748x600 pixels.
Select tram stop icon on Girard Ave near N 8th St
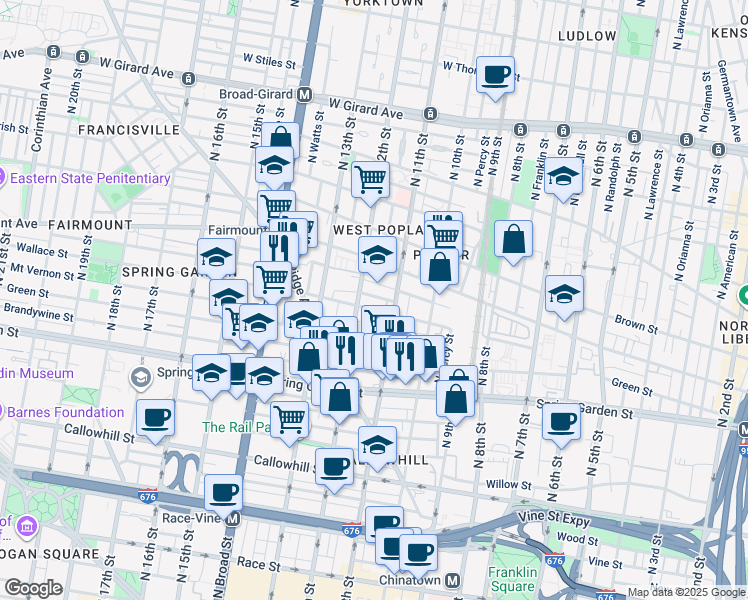[520, 129]
